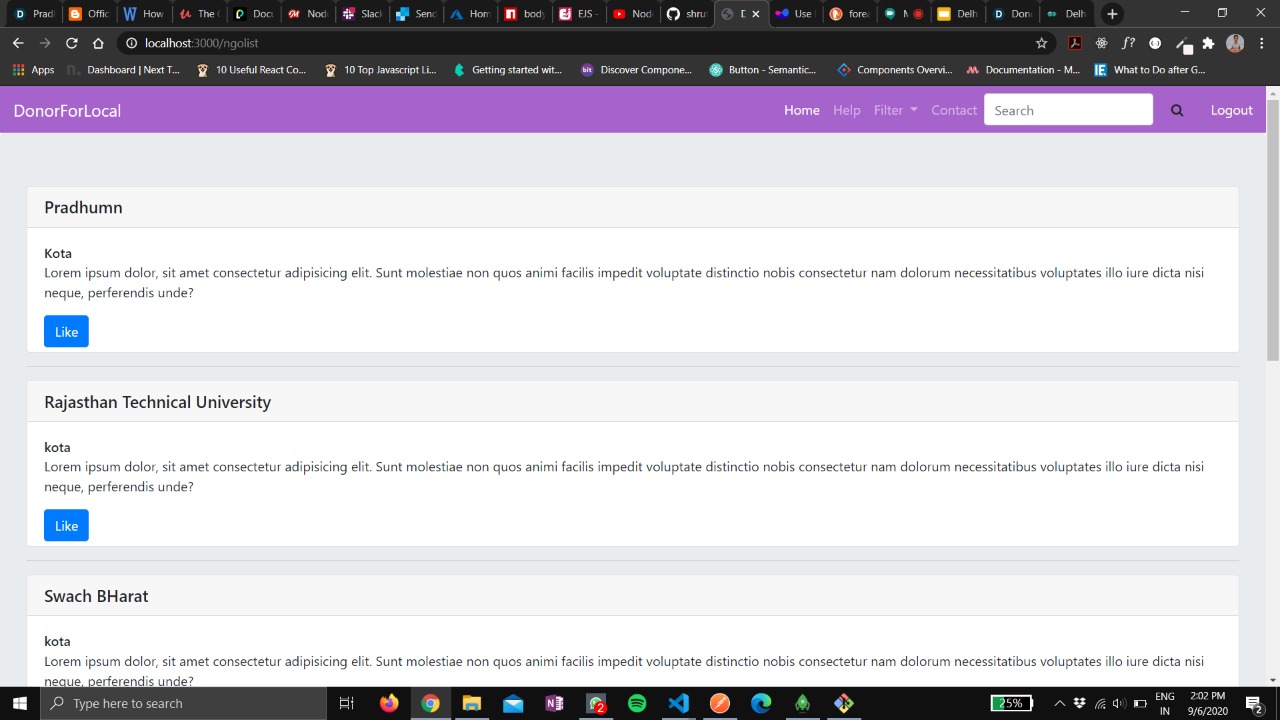This screenshot has height=720, width=1280.
Task: Bookmark this page with the star icon
Action: [1041, 43]
